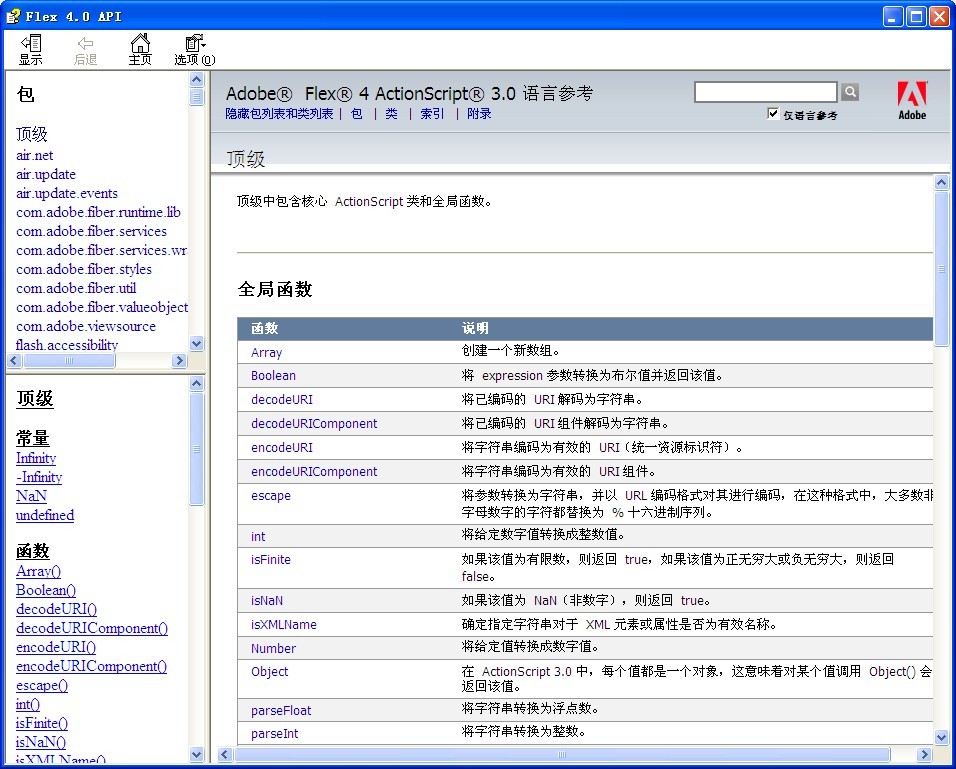Click escape() in left panel

point(42,685)
